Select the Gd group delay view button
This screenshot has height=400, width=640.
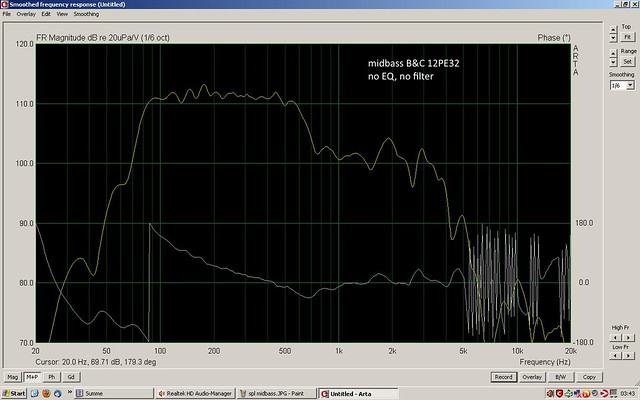pos(71,377)
